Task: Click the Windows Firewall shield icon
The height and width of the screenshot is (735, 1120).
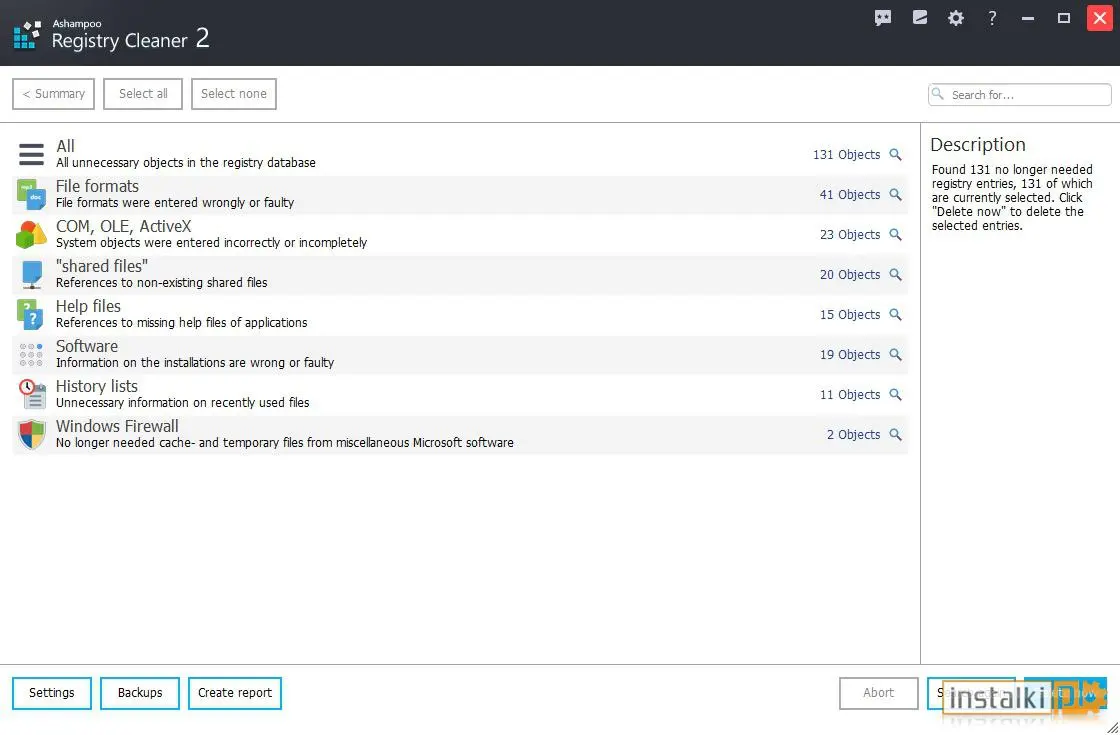Action: [31, 434]
